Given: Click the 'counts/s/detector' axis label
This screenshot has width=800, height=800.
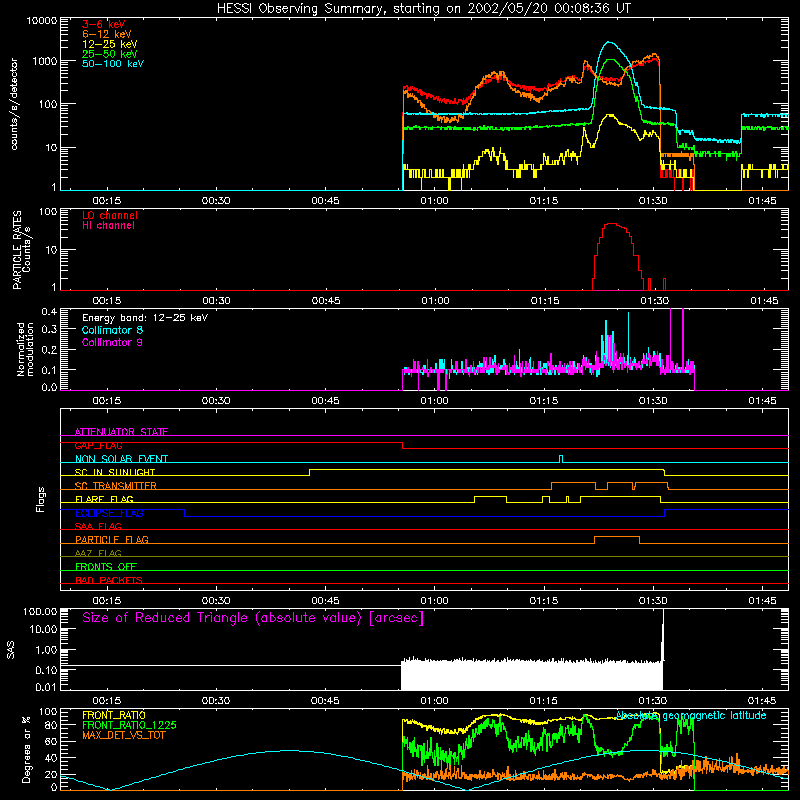Looking at the screenshot, I should tap(14, 104).
